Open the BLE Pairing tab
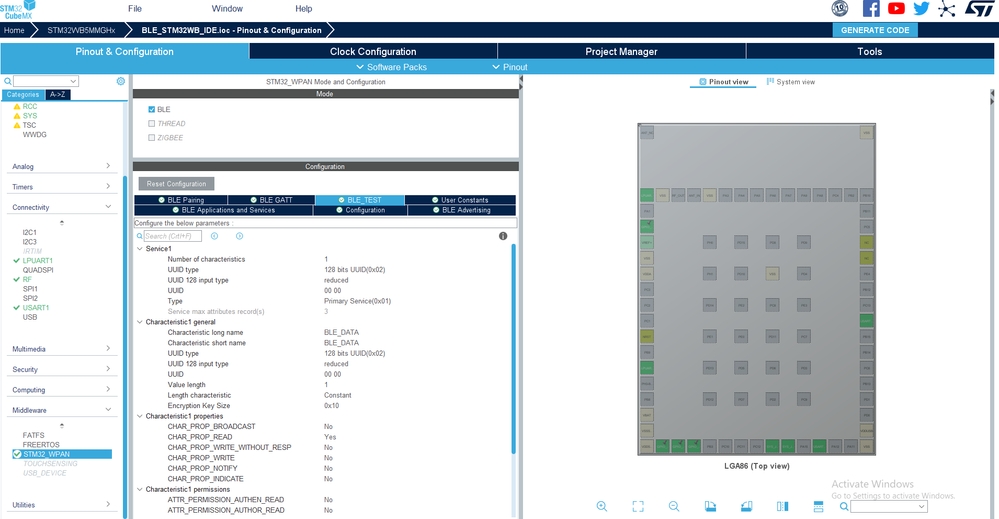This screenshot has width=999, height=519. click(x=181, y=200)
